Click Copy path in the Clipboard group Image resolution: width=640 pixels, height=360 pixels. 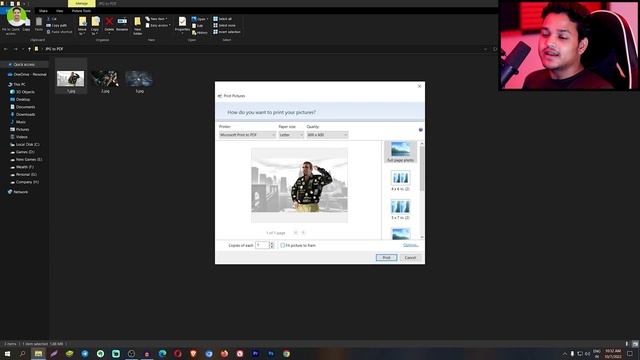tap(57, 25)
